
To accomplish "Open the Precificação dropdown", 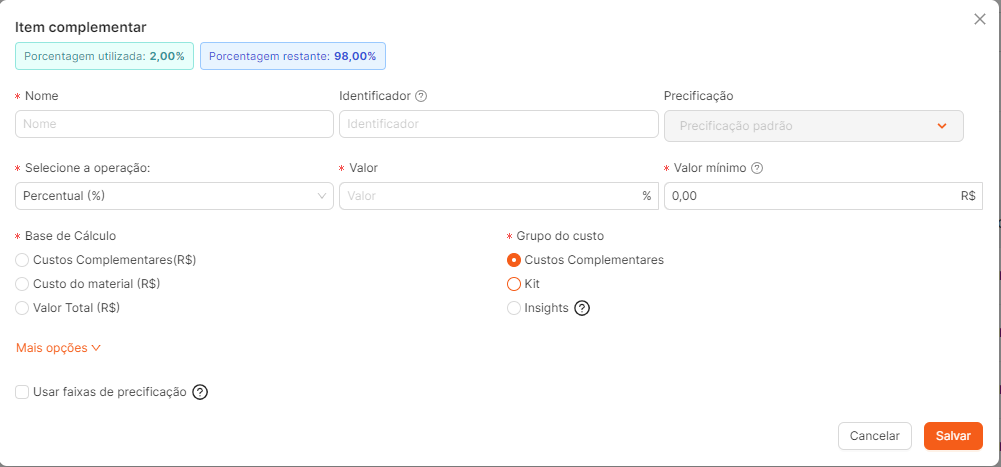I will (814, 126).
